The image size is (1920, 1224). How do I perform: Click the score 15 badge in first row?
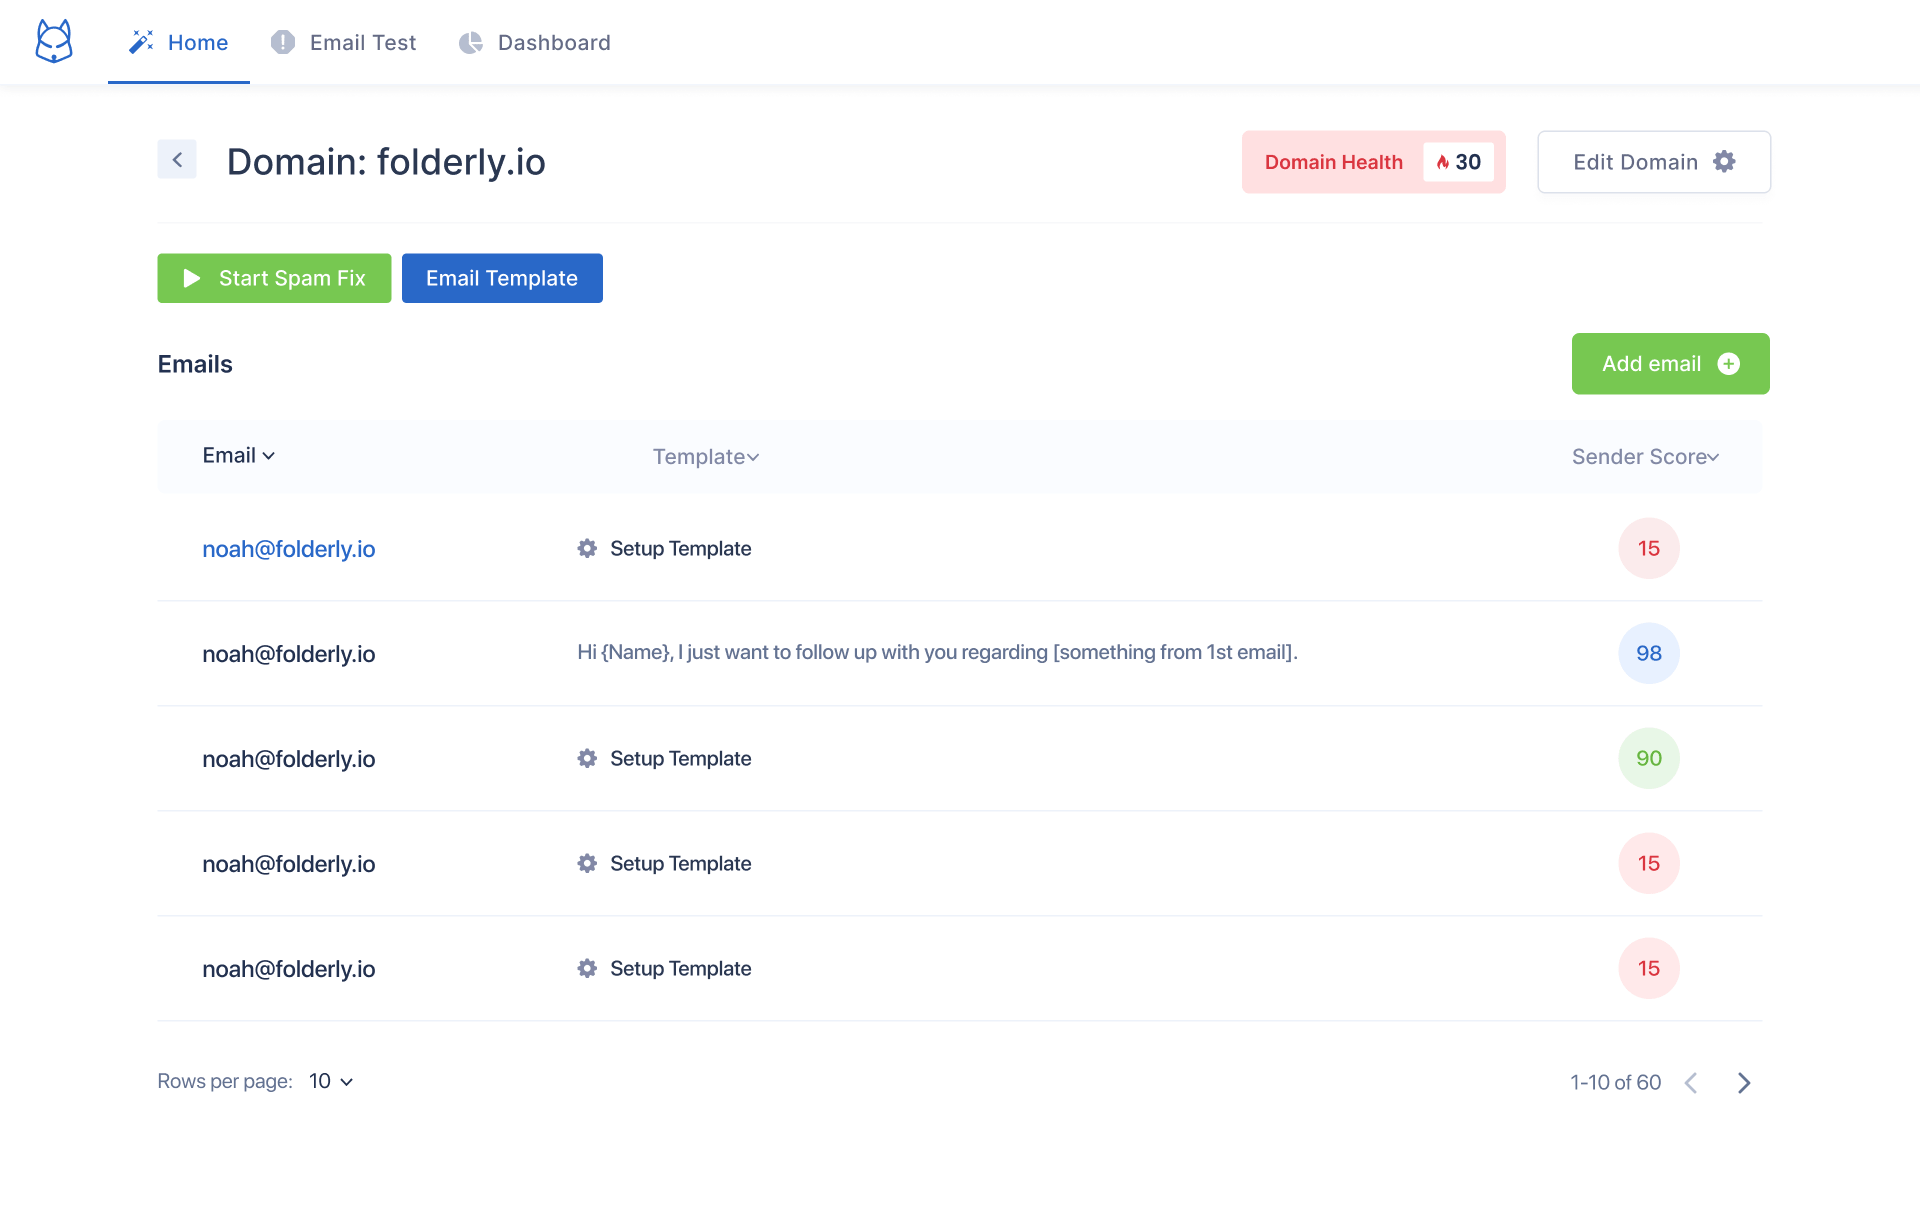[1649, 548]
